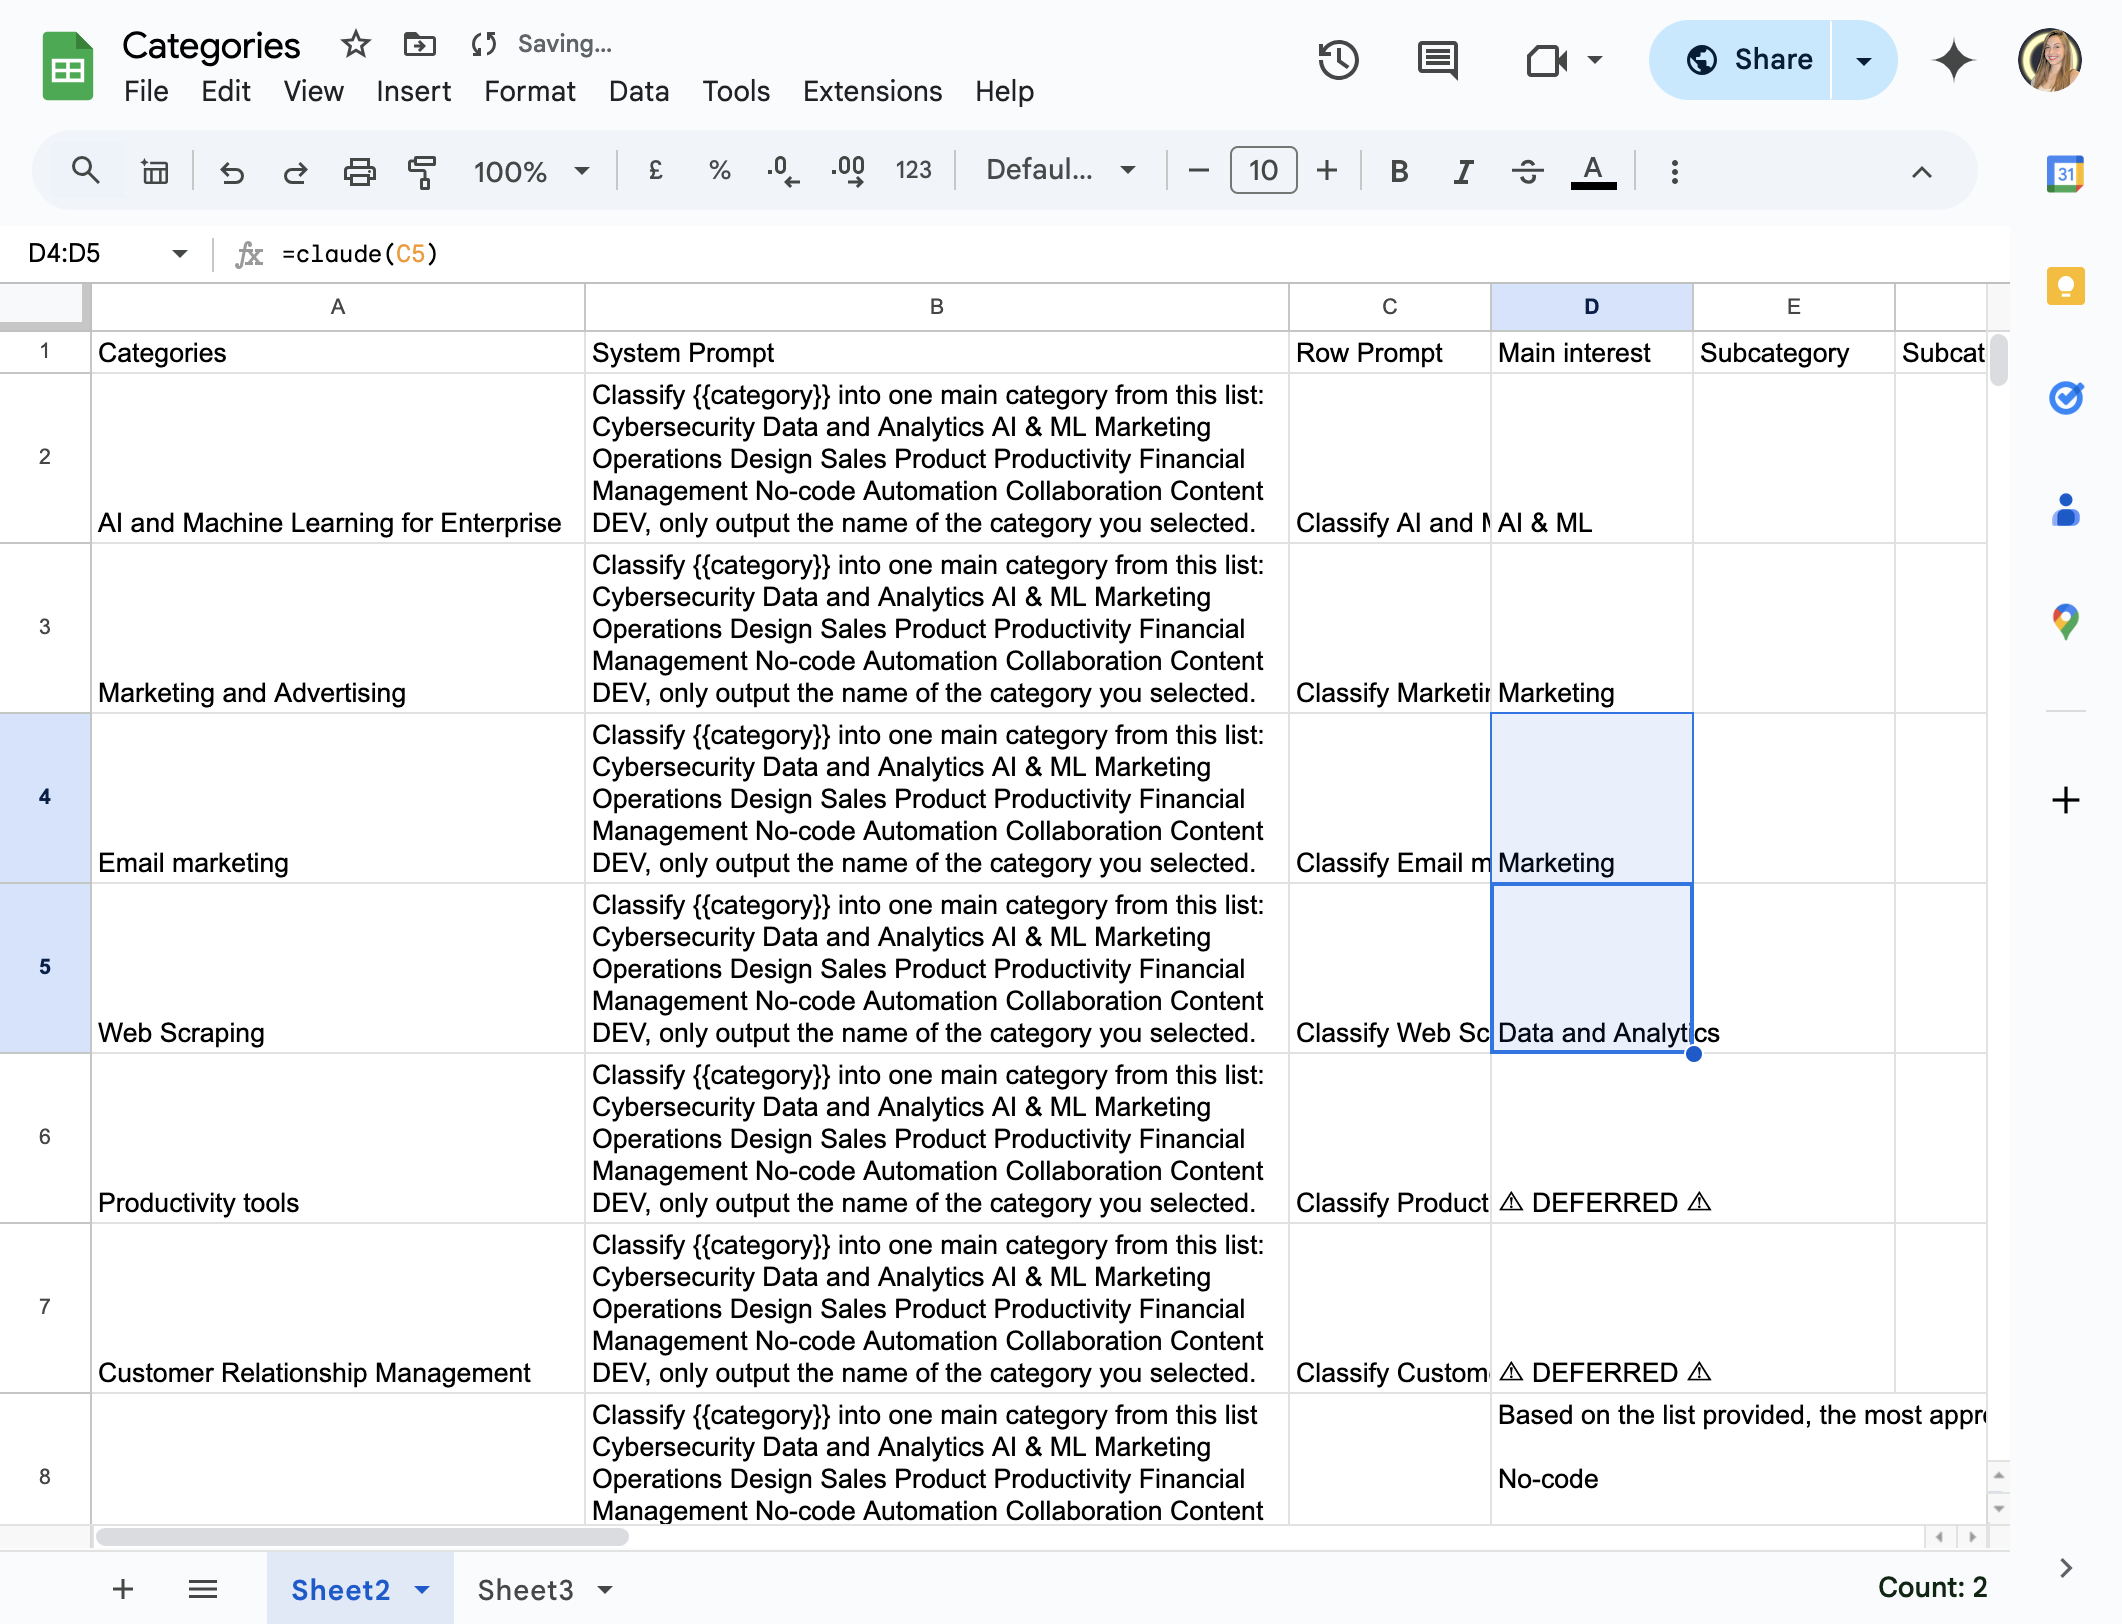
Task: Click the font size input field
Action: [x=1263, y=170]
